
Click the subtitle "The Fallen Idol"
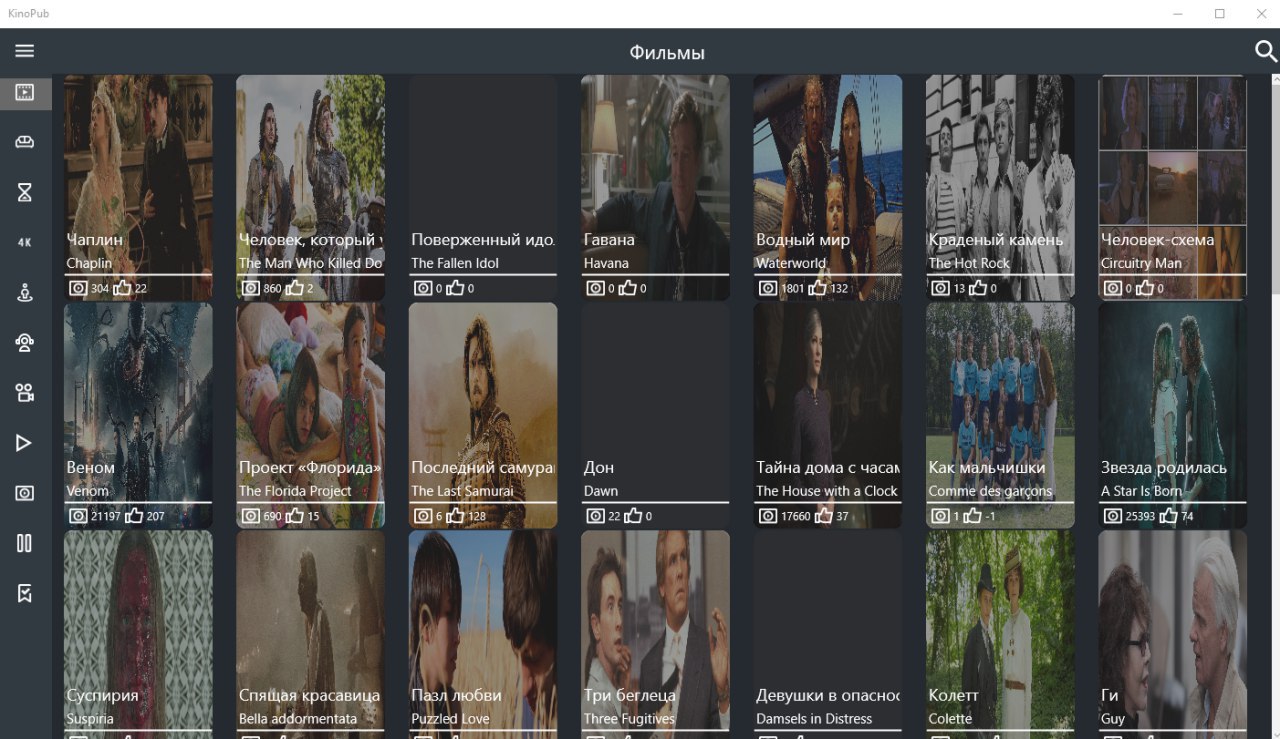[455, 263]
